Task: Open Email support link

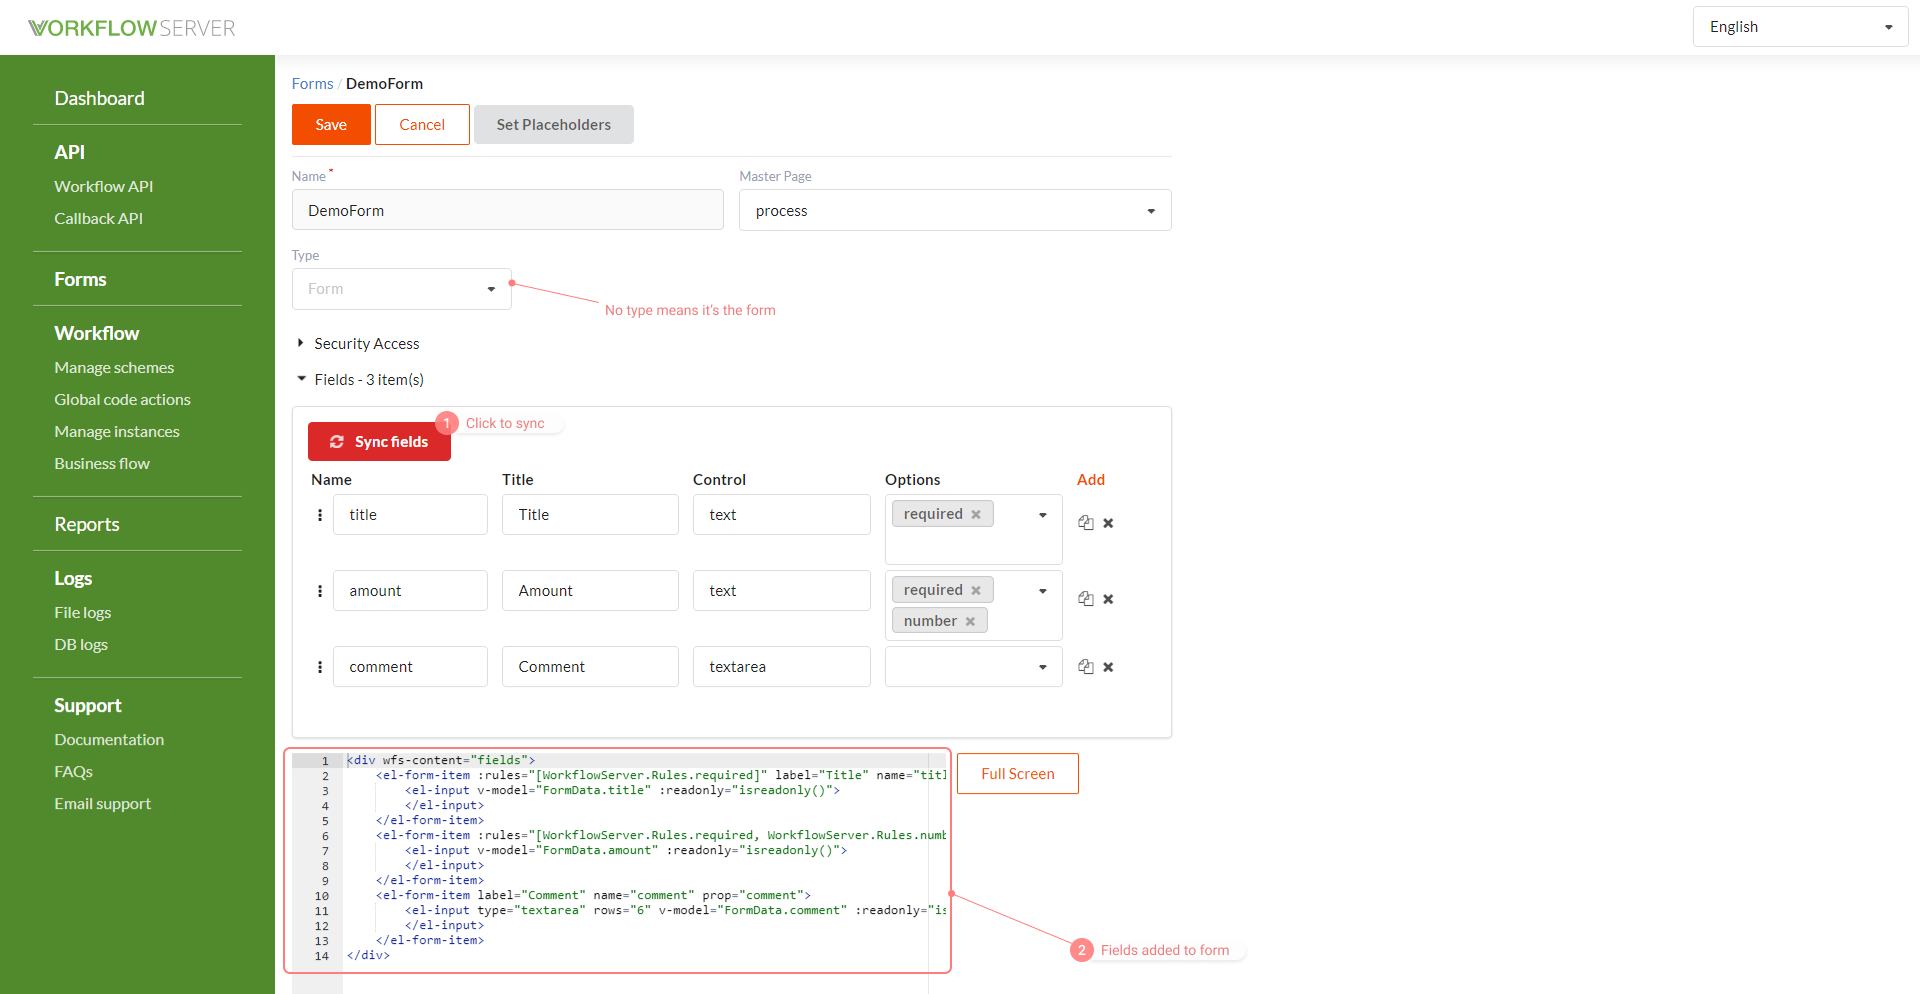Action: (x=102, y=803)
